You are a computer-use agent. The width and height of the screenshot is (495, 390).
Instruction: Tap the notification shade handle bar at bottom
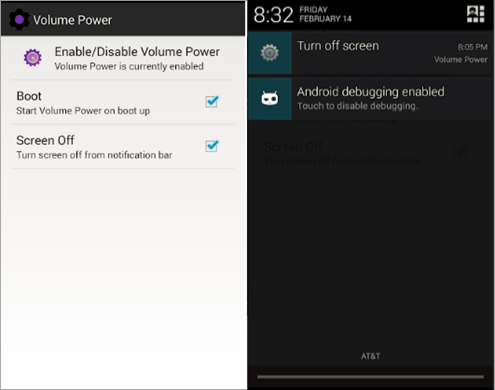point(370,377)
